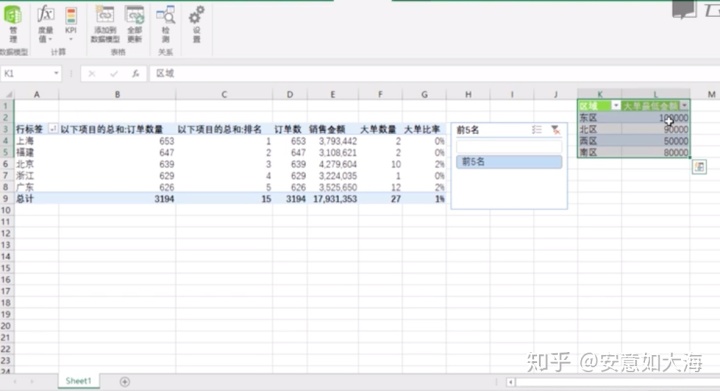The image size is (720, 391).
Task: Click the horizontal scrollbar left arrow
Action: coord(511,382)
